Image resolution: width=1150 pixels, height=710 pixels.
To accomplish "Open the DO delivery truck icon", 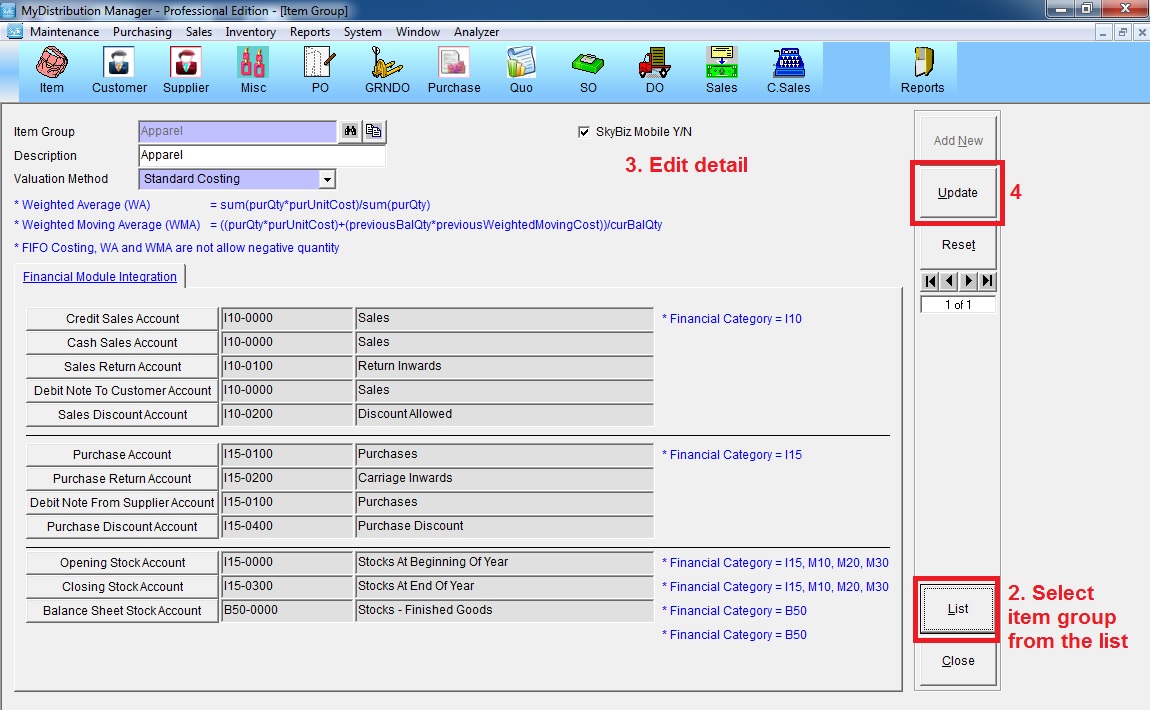I will tap(654, 70).
